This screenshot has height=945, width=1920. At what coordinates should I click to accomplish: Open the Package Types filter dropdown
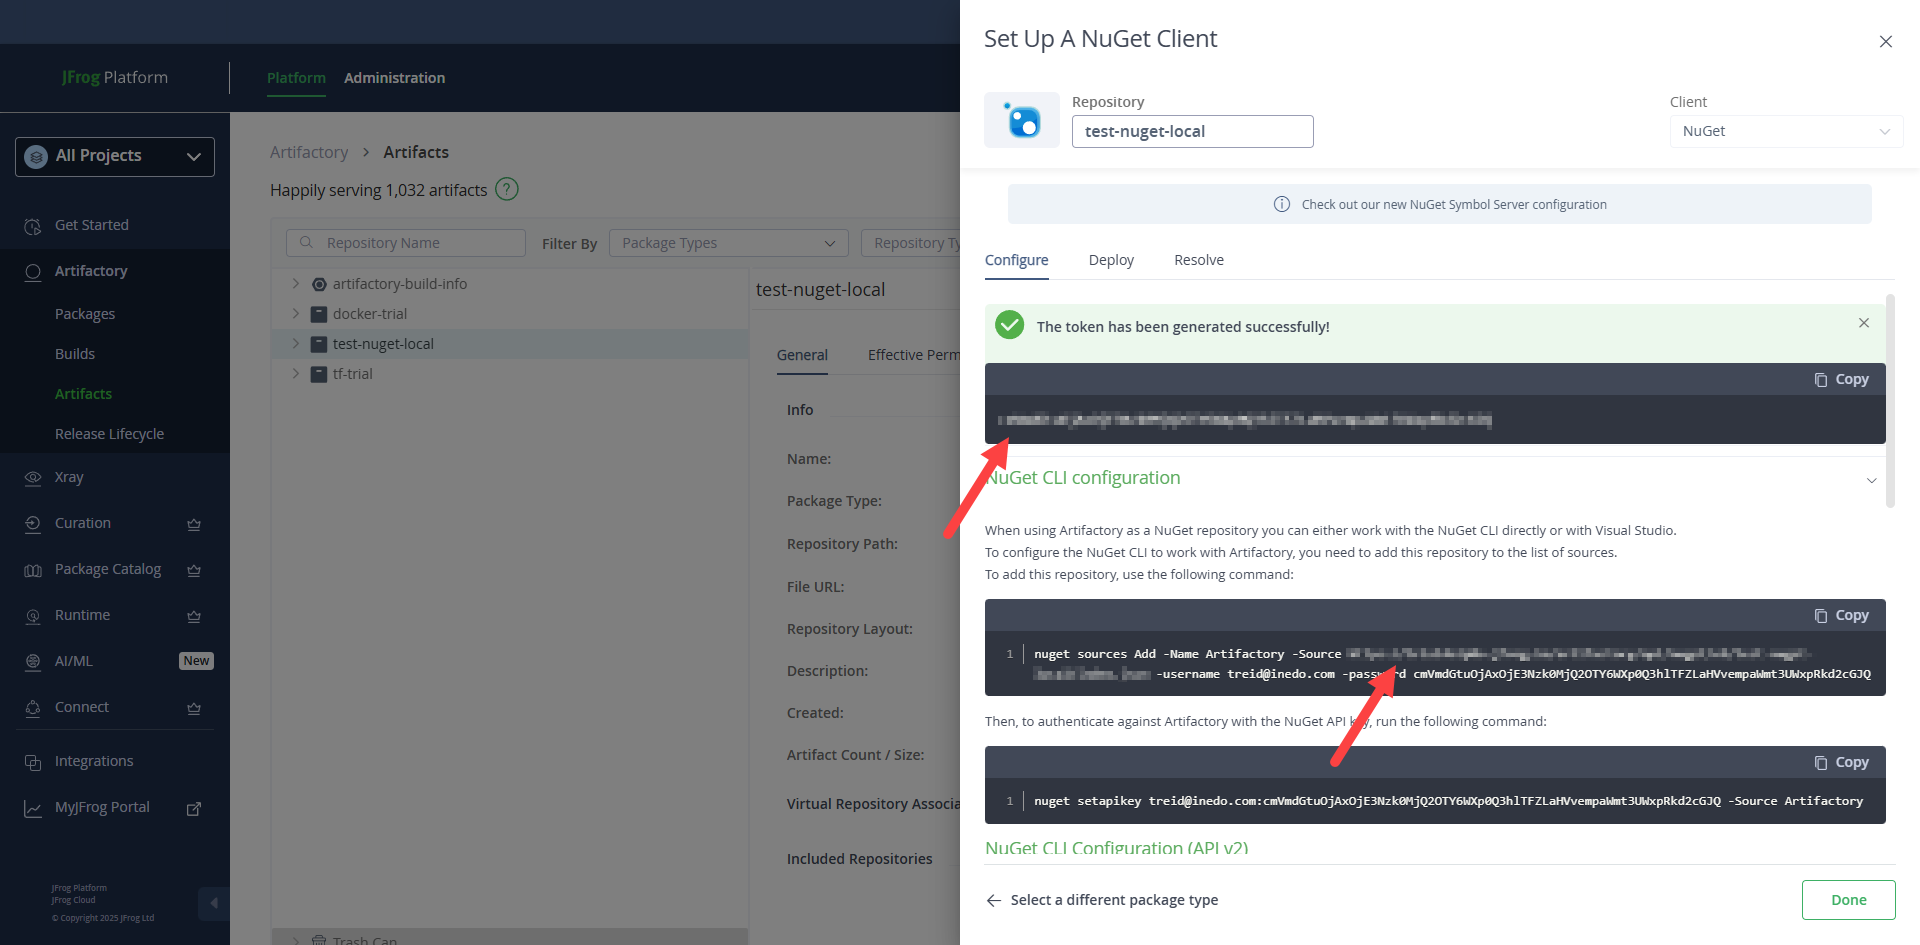click(x=728, y=243)
